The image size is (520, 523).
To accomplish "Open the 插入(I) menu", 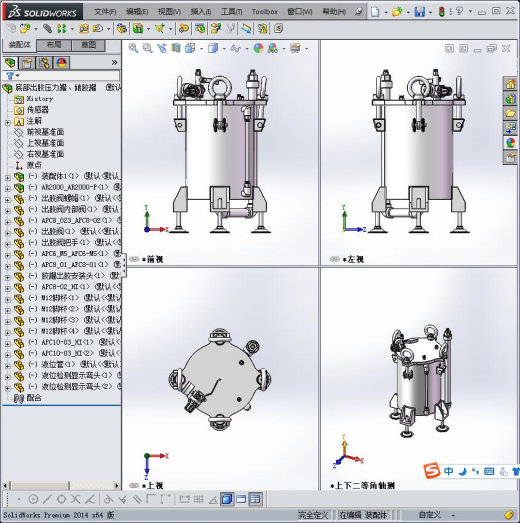I will click(200, 12).
